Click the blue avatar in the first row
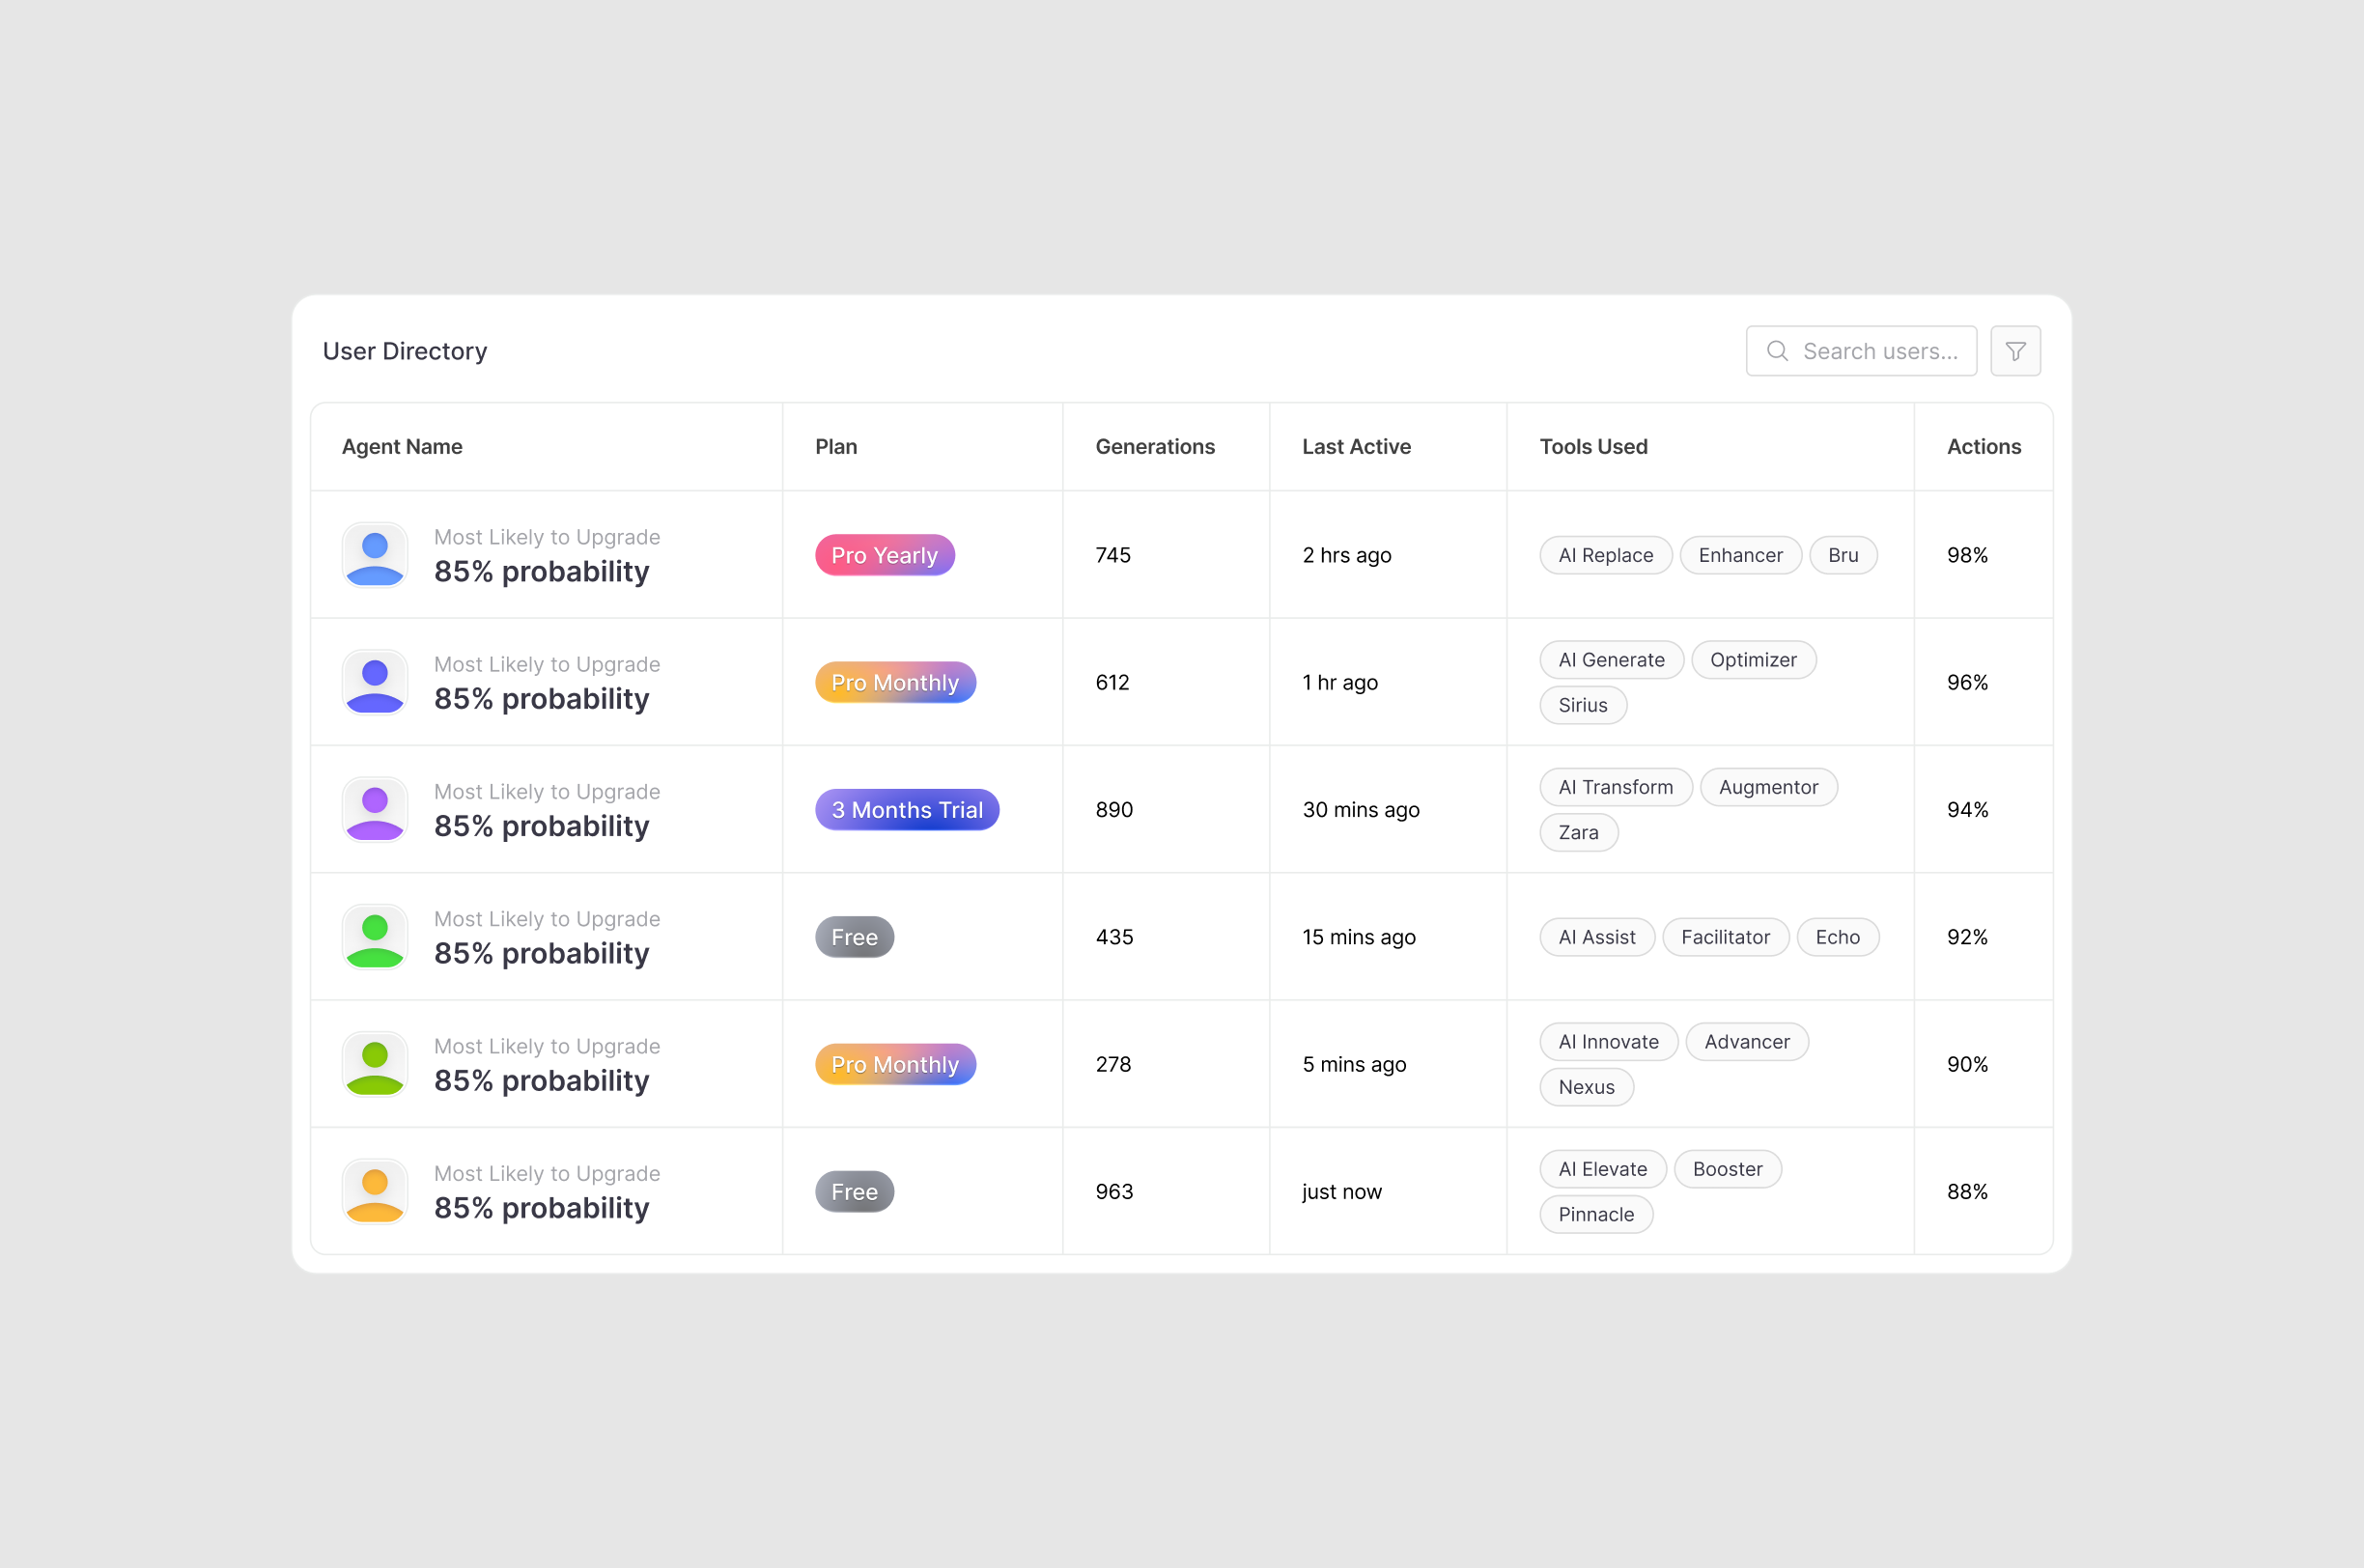Viewport: 2364px width, 1568px height. (x=374, y=555)
